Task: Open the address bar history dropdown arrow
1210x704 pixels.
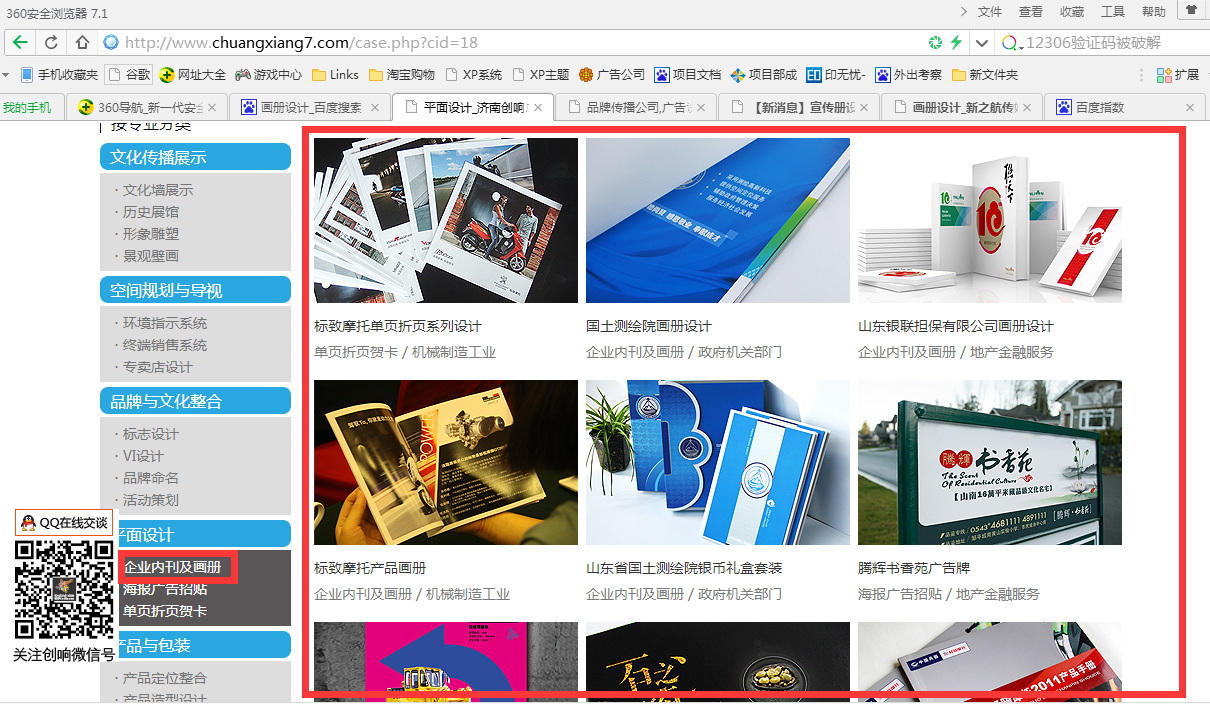Action: 982,43
